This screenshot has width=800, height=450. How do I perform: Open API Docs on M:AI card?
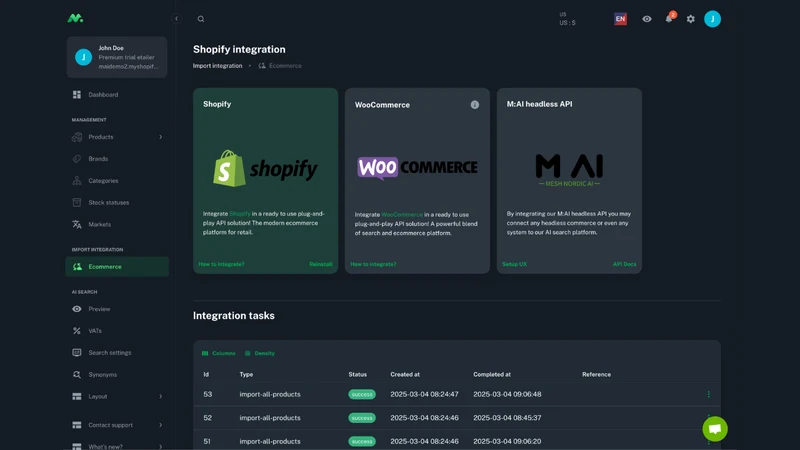tap(624, 264)
